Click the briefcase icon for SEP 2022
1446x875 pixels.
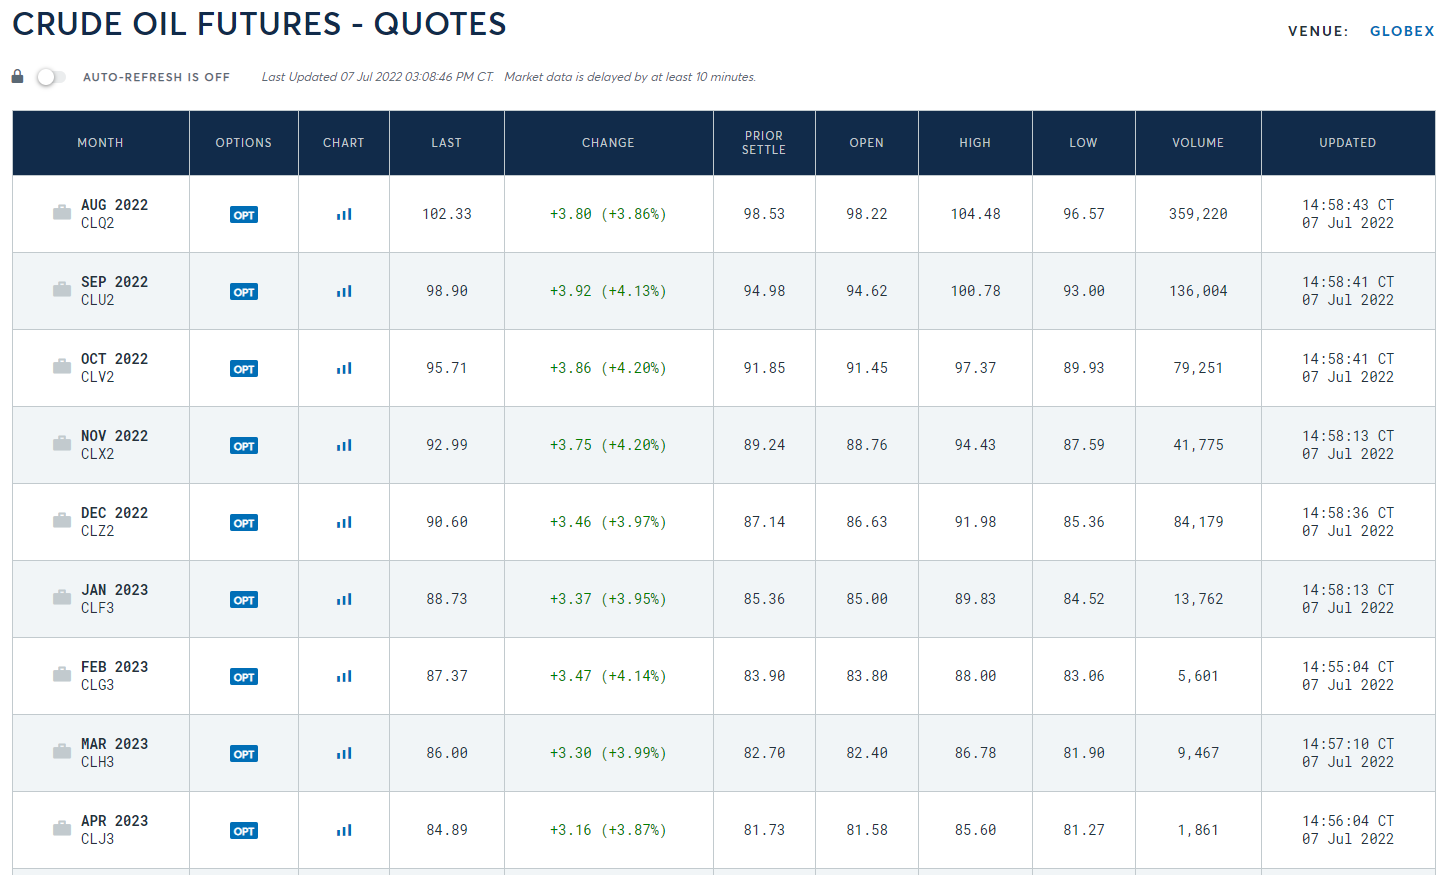tap(62, 289)
